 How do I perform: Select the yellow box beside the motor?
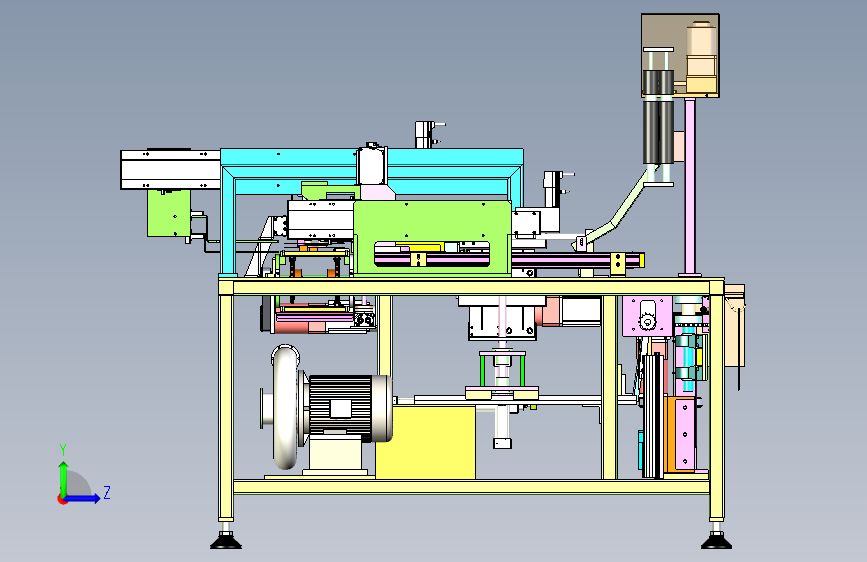point(425,441)
